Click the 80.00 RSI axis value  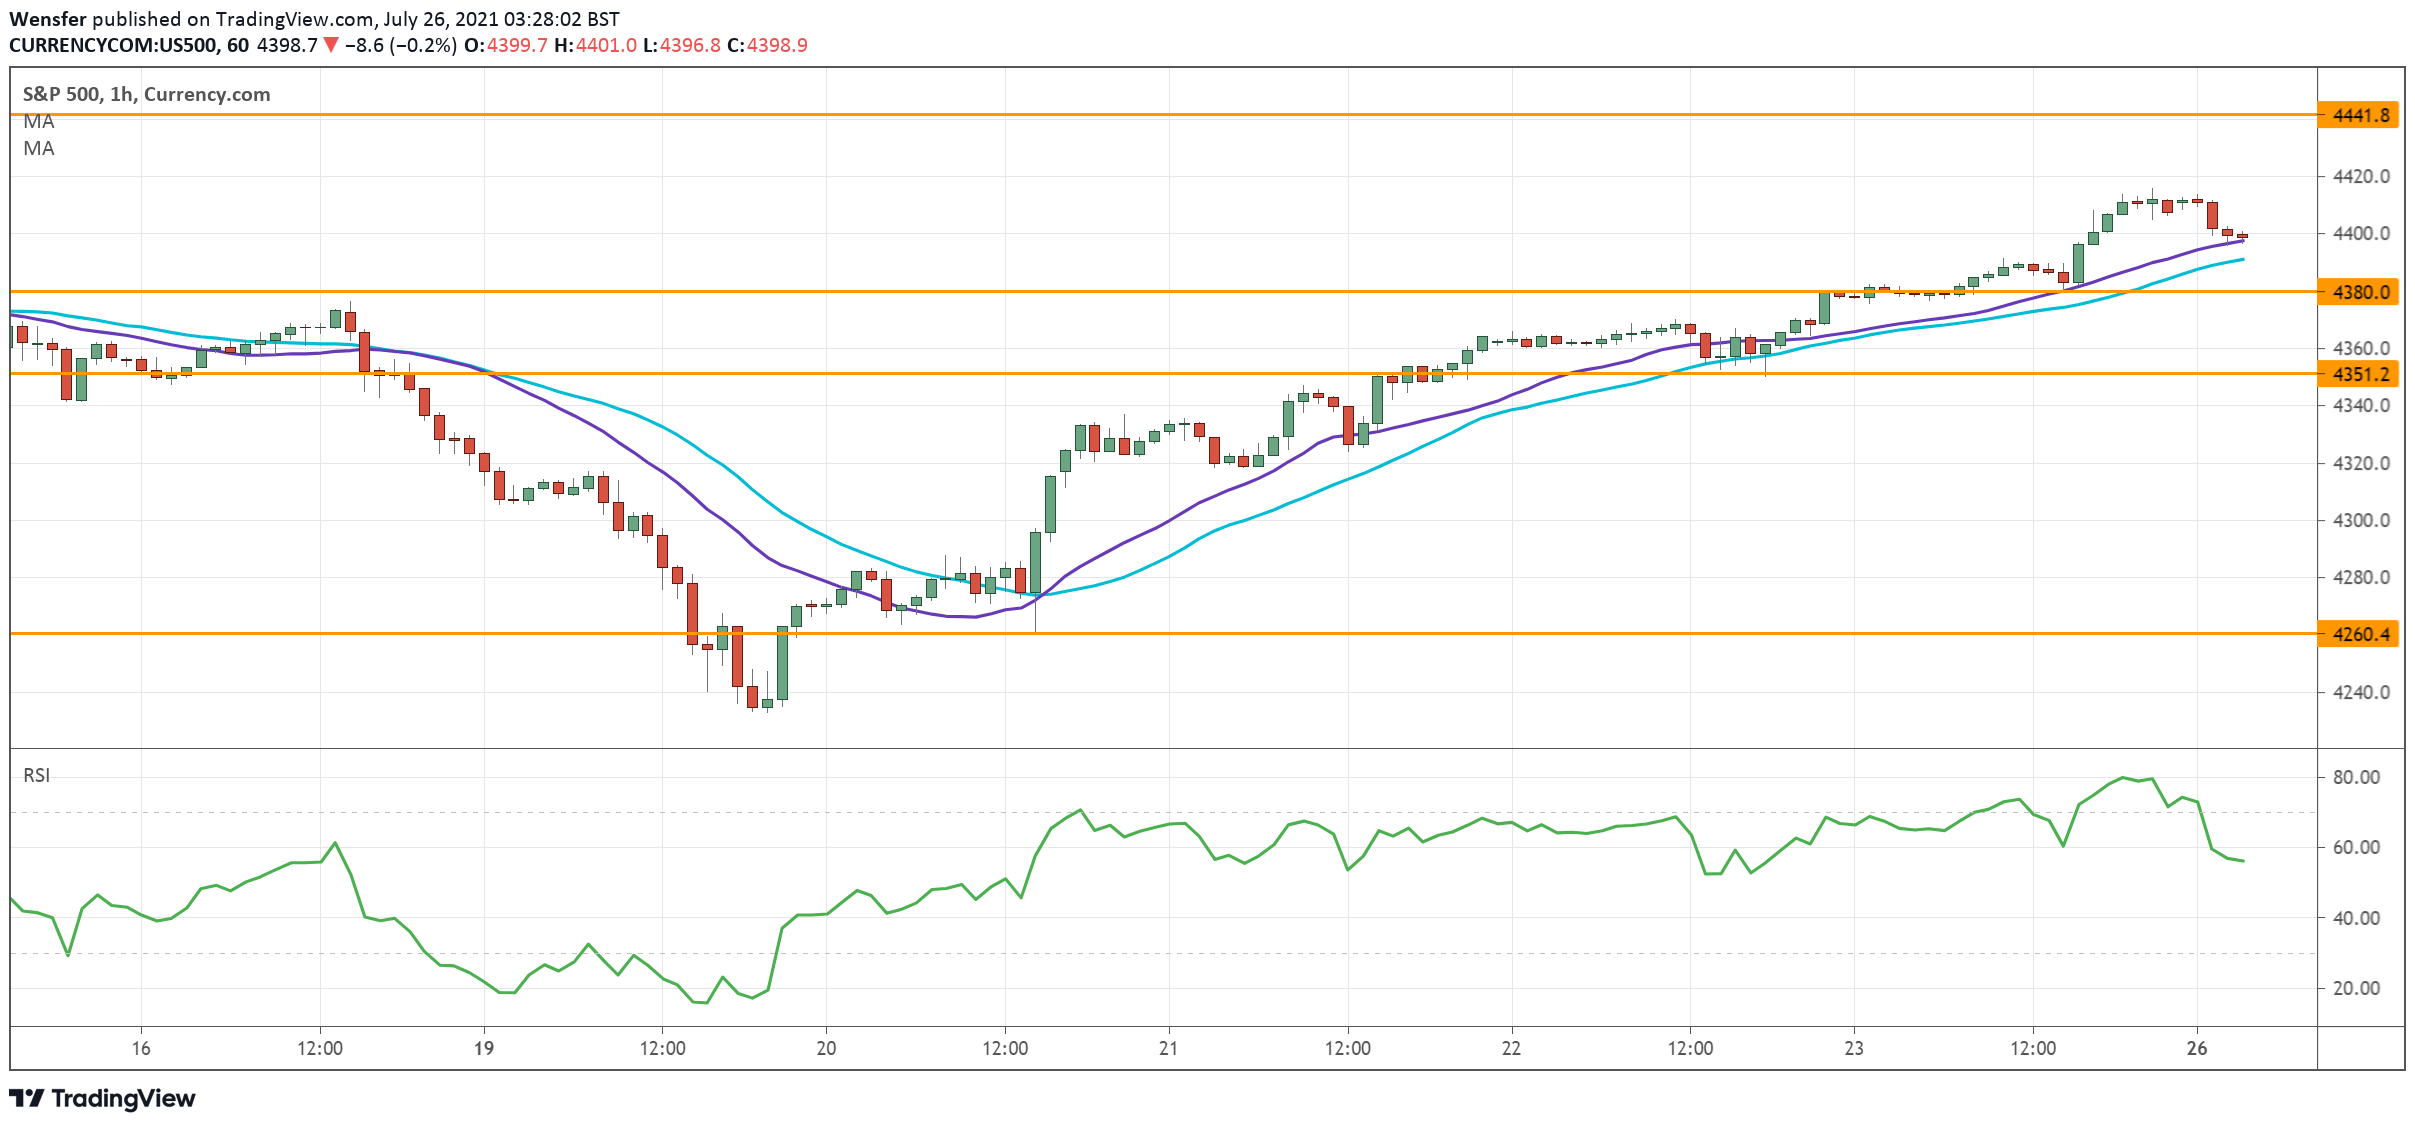coord(2355,777)
